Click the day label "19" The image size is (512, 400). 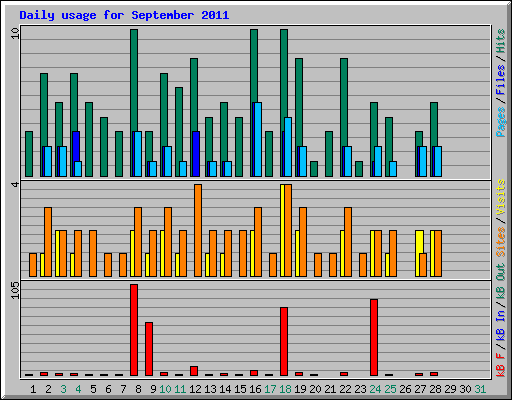tap(300, 389)
